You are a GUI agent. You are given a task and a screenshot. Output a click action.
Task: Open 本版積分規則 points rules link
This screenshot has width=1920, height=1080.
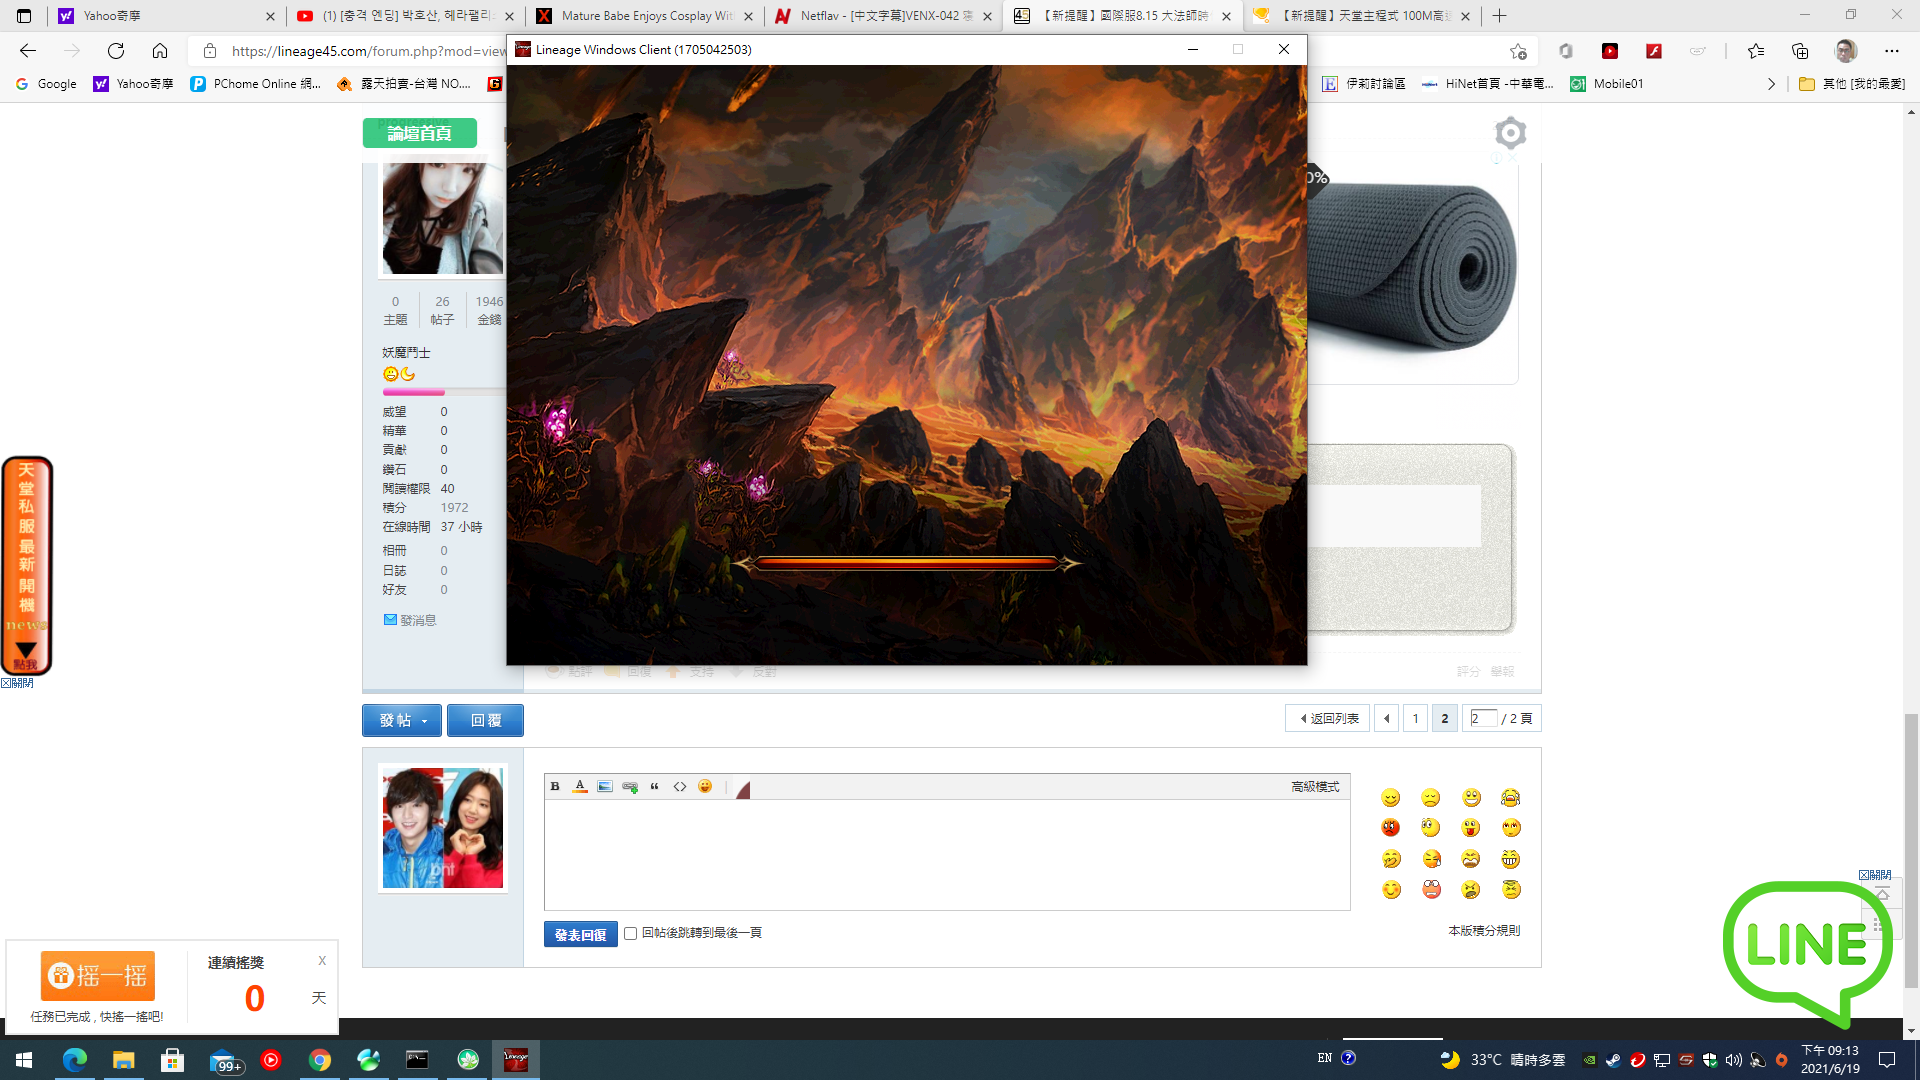pyautogui.click(x=1484, y=931)
